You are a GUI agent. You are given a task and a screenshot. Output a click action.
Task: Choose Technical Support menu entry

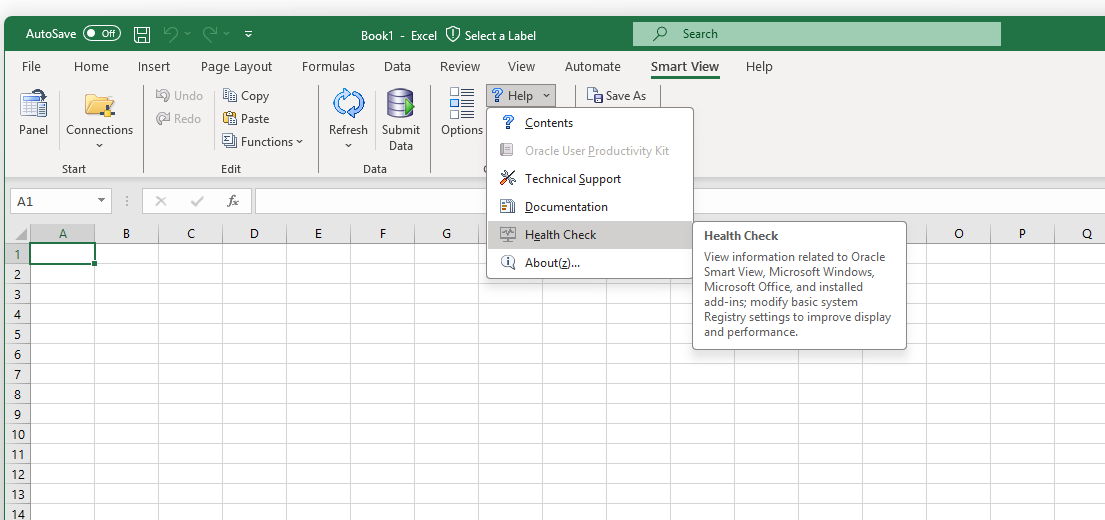coord(572,179)
